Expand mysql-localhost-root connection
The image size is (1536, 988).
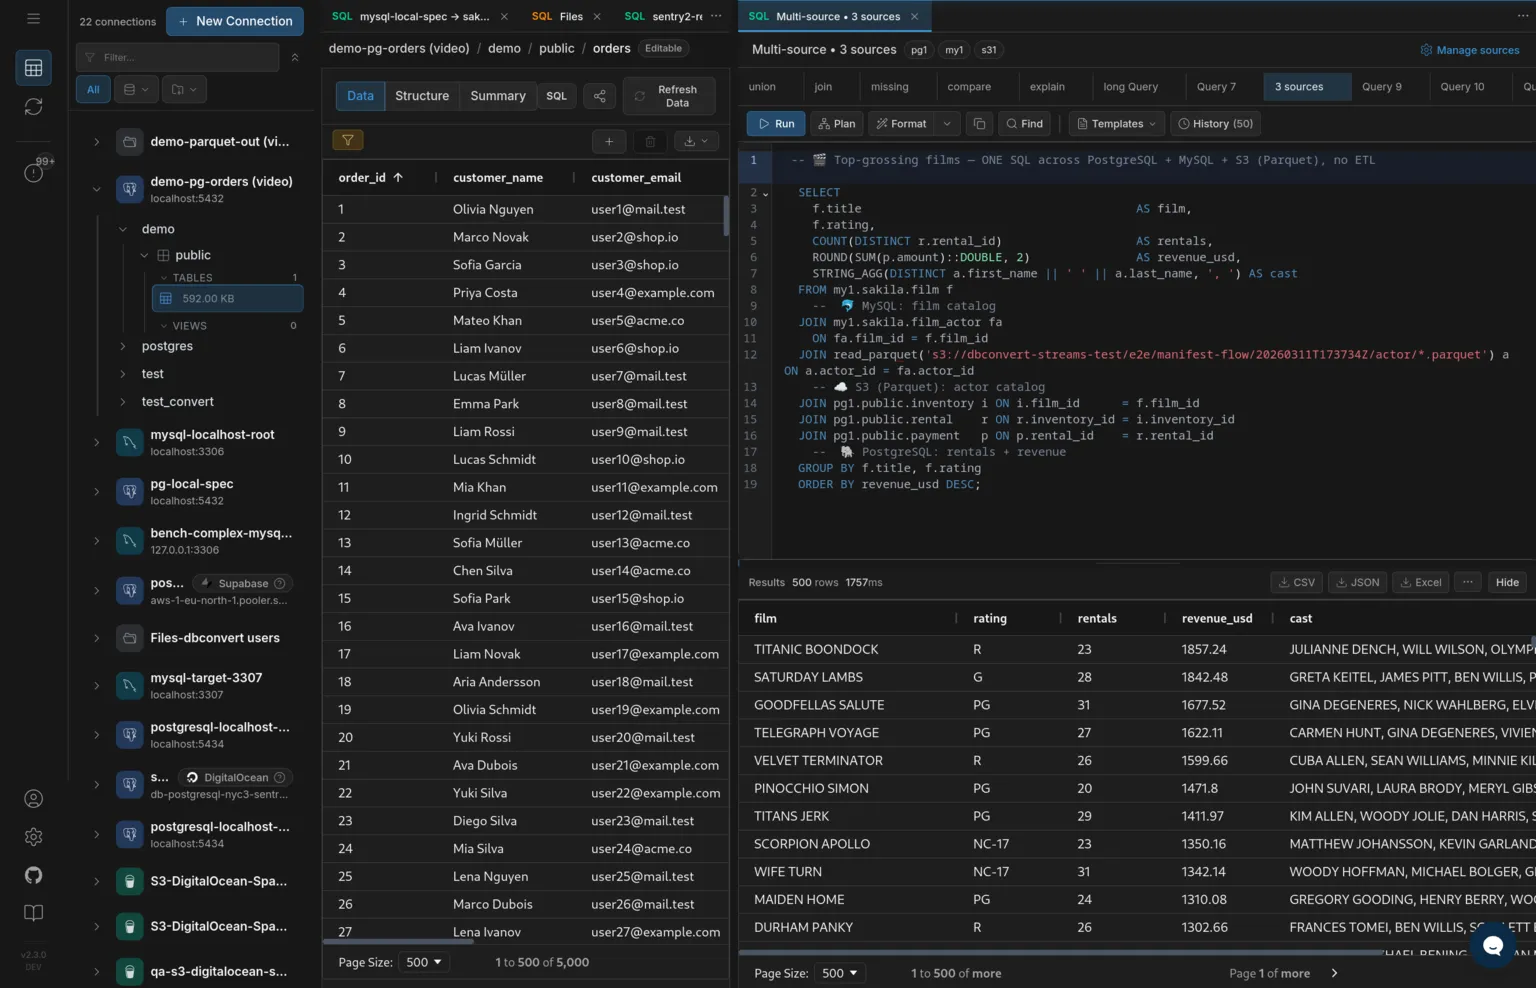click(96, 442)
